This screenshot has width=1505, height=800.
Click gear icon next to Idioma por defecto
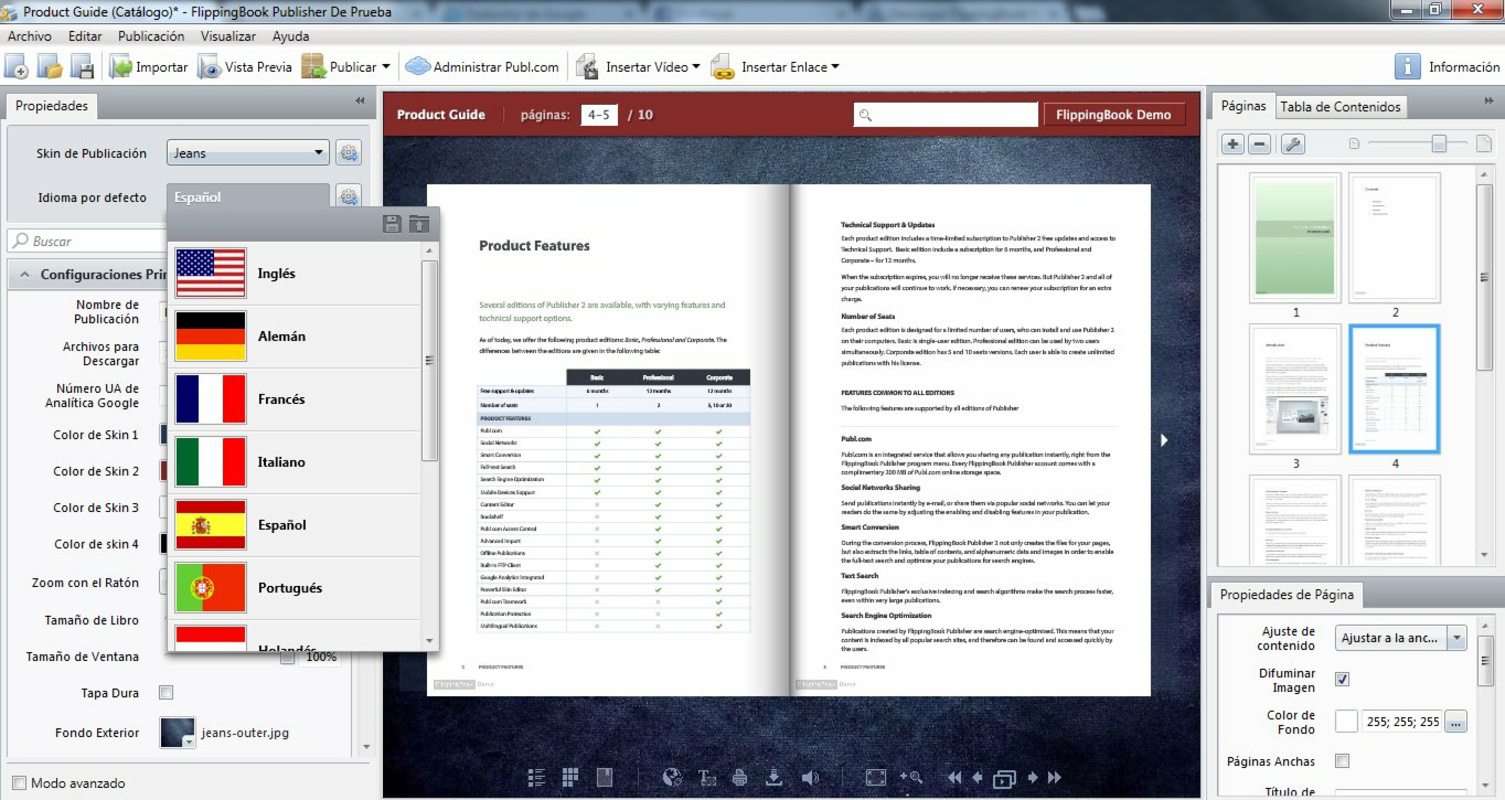coord(348,196)
